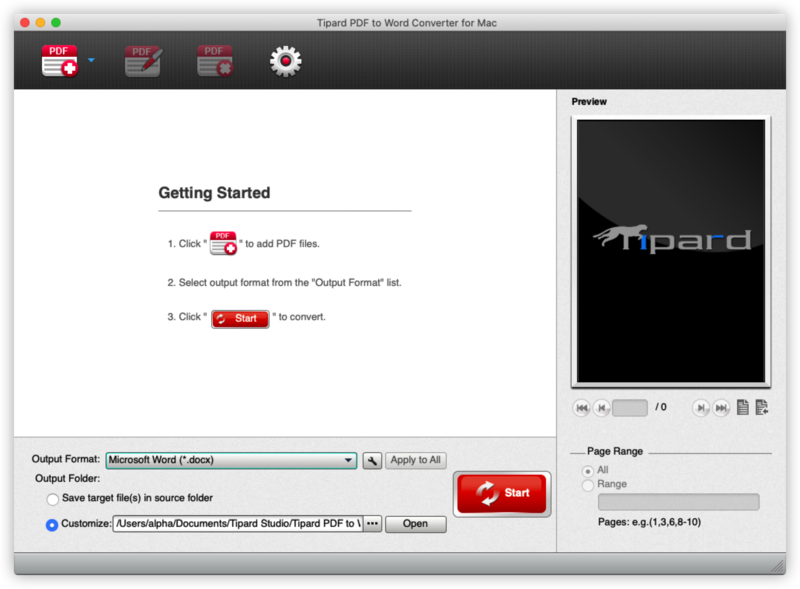
Task: Click the Remove PDF toolbar icon
Action: [215, 61]
